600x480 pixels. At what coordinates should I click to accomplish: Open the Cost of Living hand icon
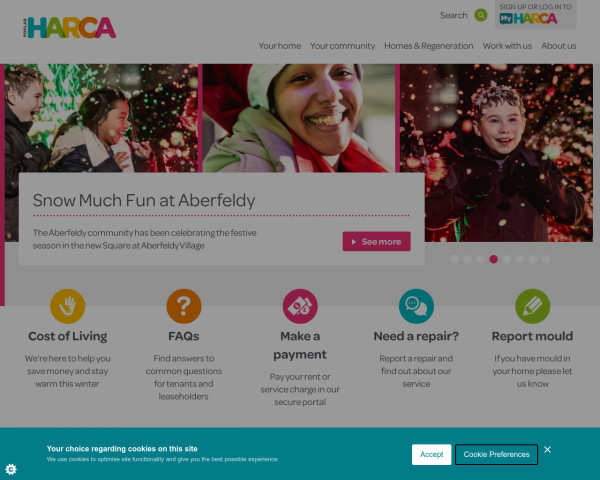pos(68,306)
